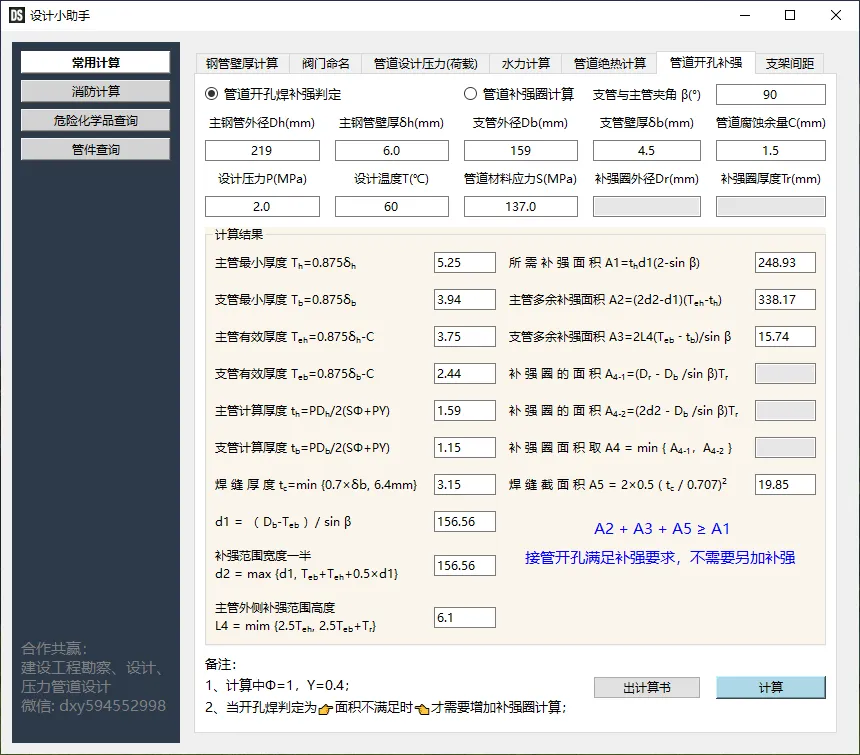Click d1 result box showing 156.56
Screen dimensions: 860x755
(x=465, y=521)
